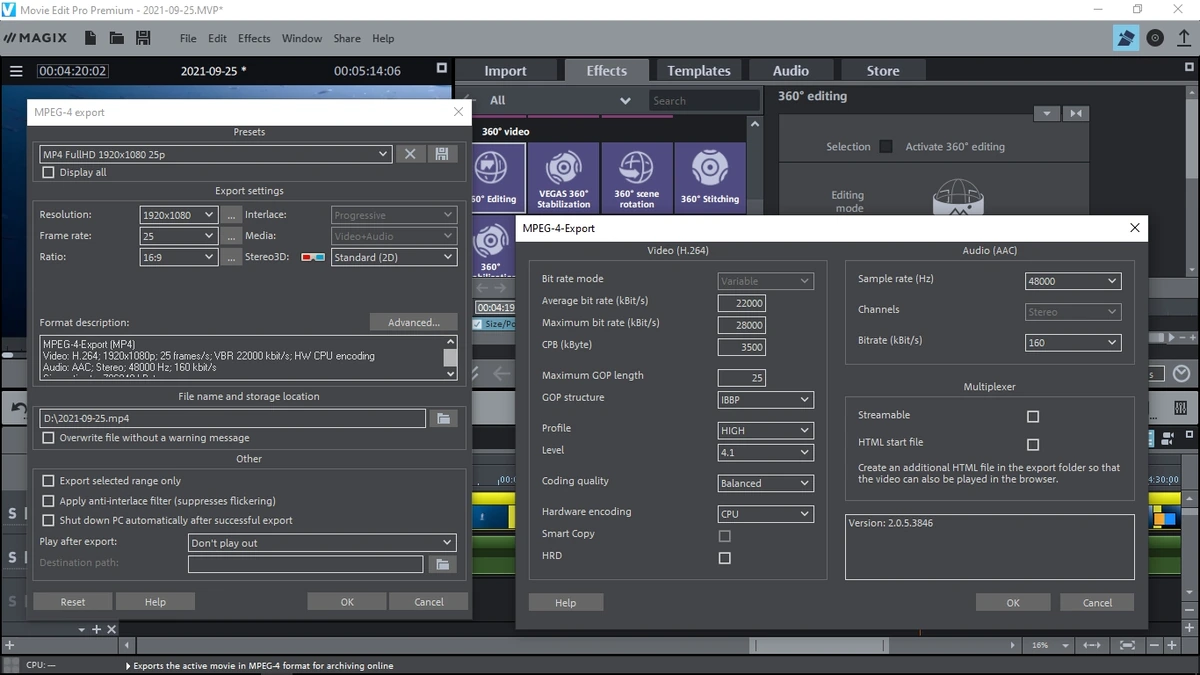Open the 360° editing panel arrow menu
Screen dimensions: 1200x675
(1046, 113)
